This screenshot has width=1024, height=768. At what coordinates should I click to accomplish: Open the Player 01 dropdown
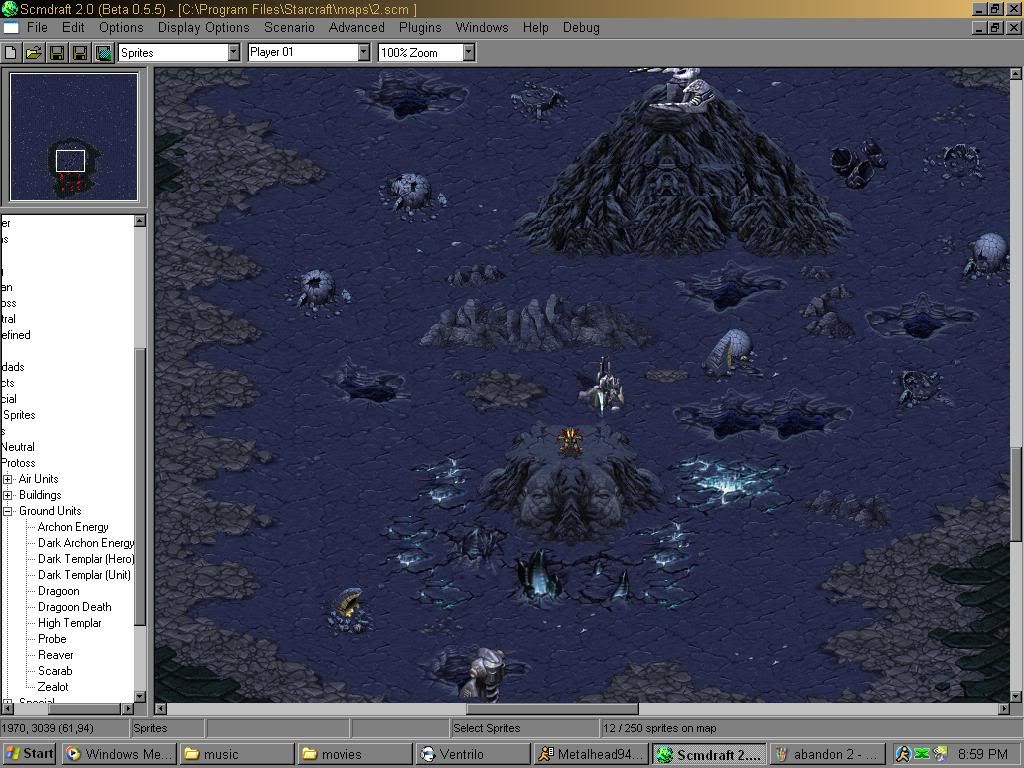pyautogui.click(x=364, y=52)
